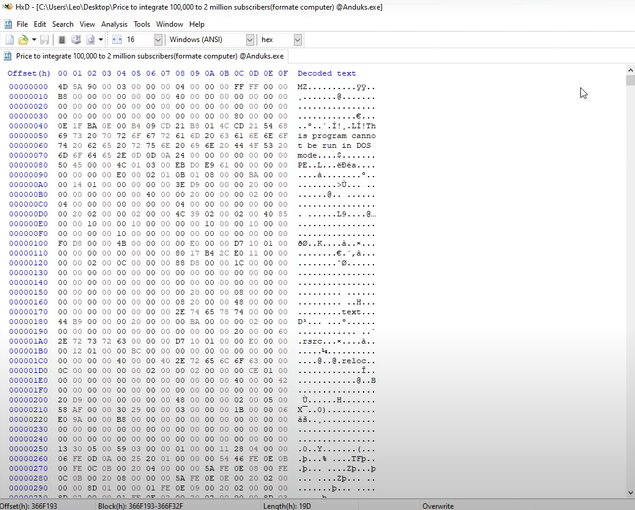This screenshot has height=510, width=635.
Task: Click the Decoded text column header
Action: (326, 73)
